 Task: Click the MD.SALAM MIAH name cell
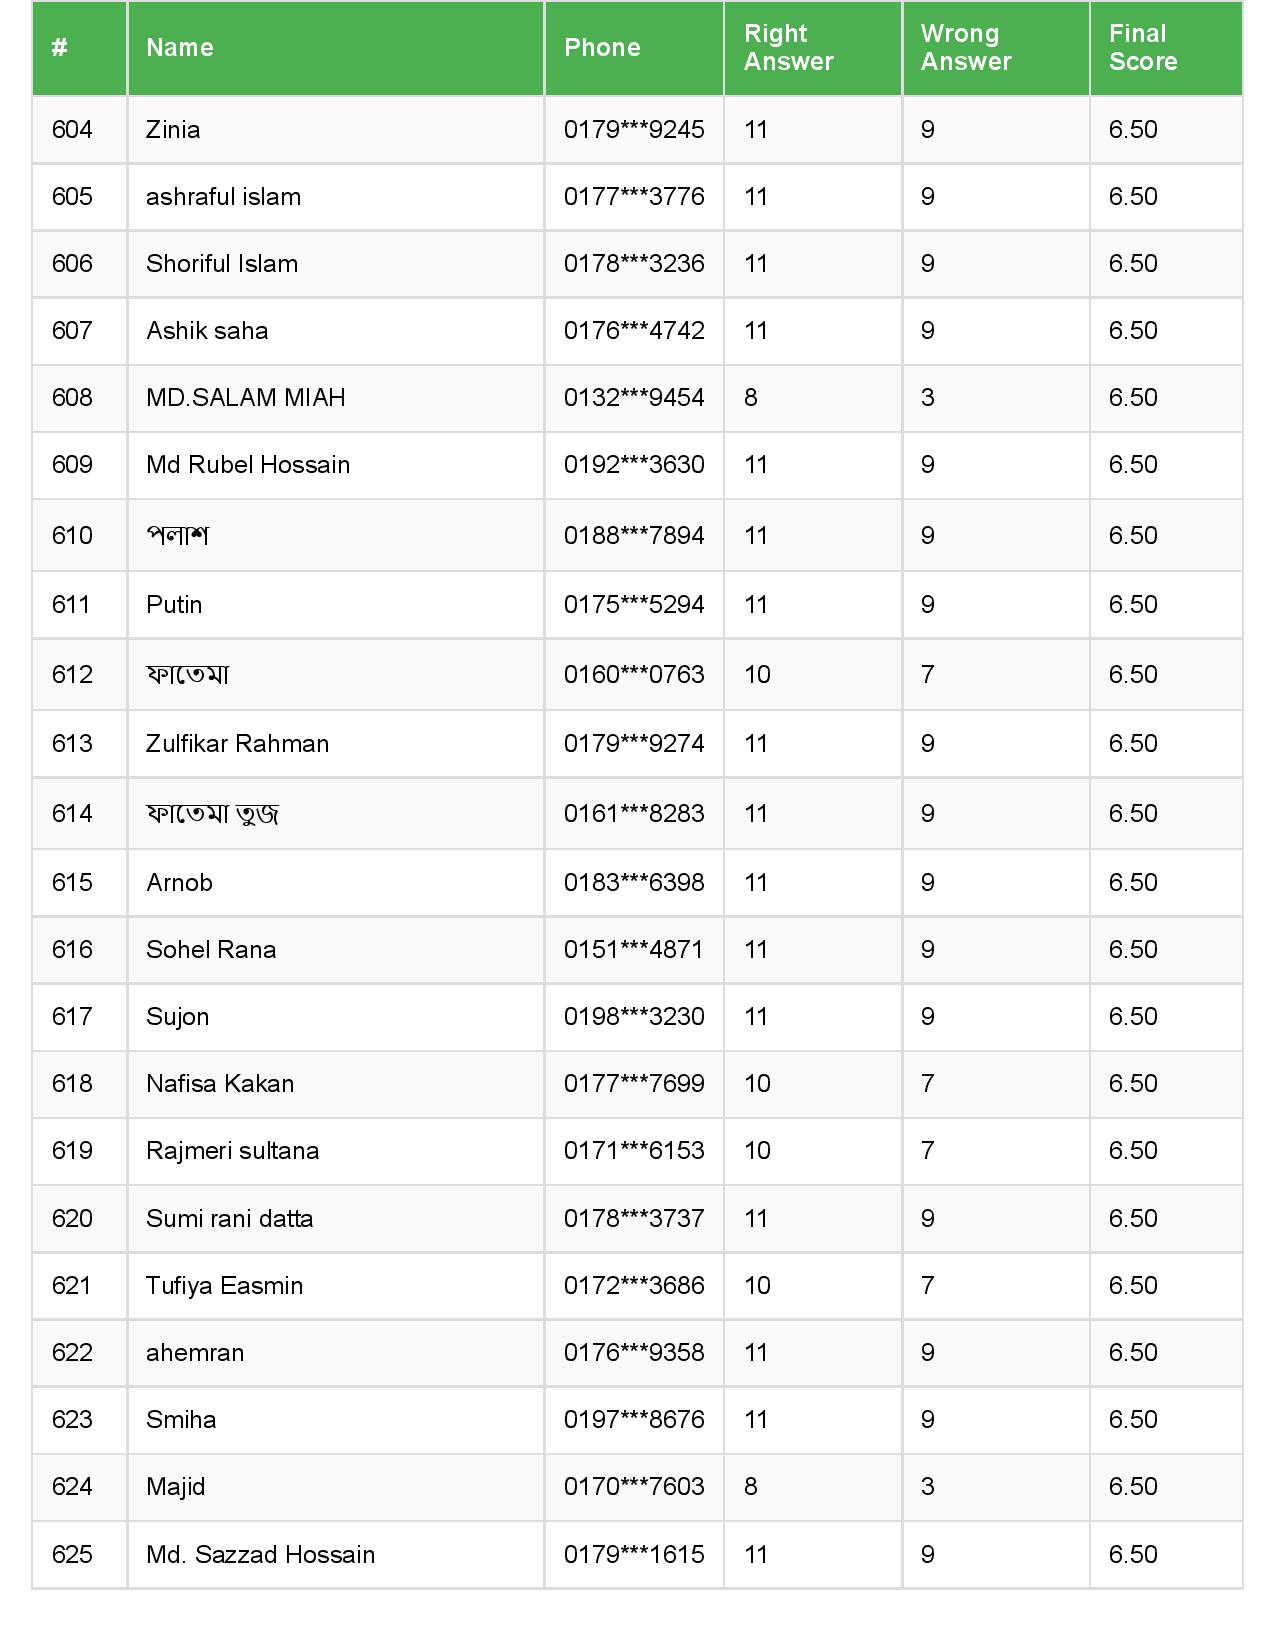pos(246,398)
